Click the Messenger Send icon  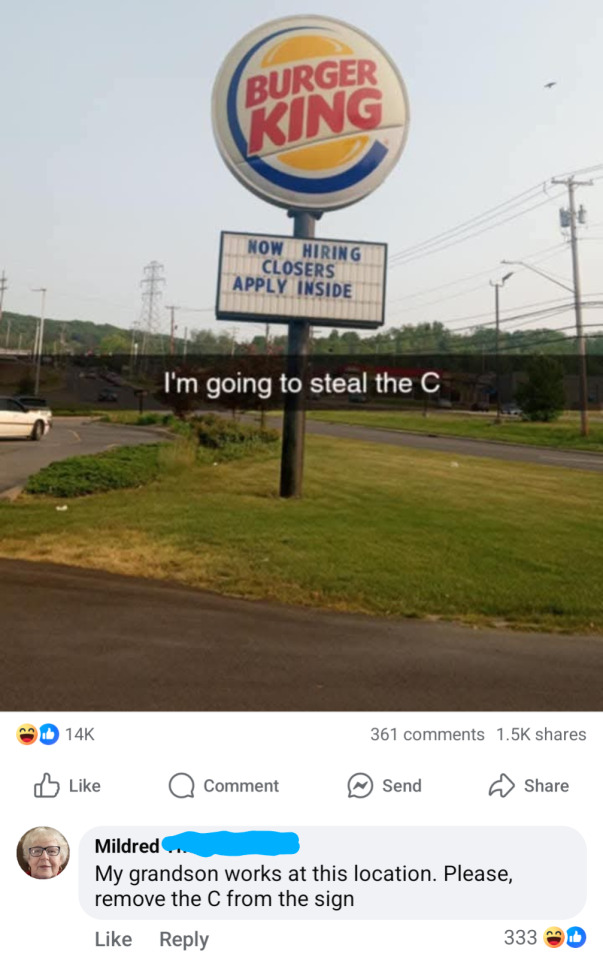[x=360, y=786]
